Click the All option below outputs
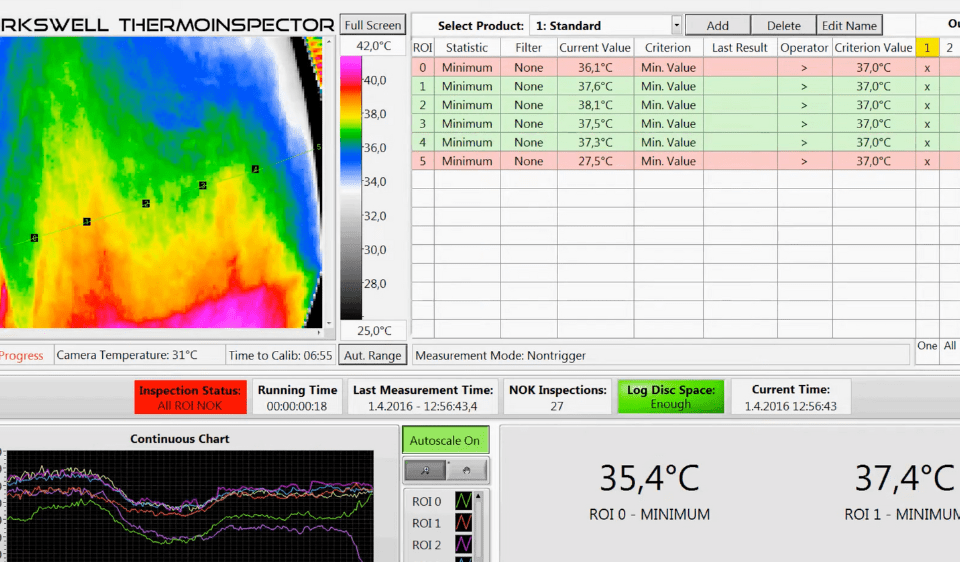Image resolution: width=960 pixels, height=562 pixels. (x=950, y=346)
